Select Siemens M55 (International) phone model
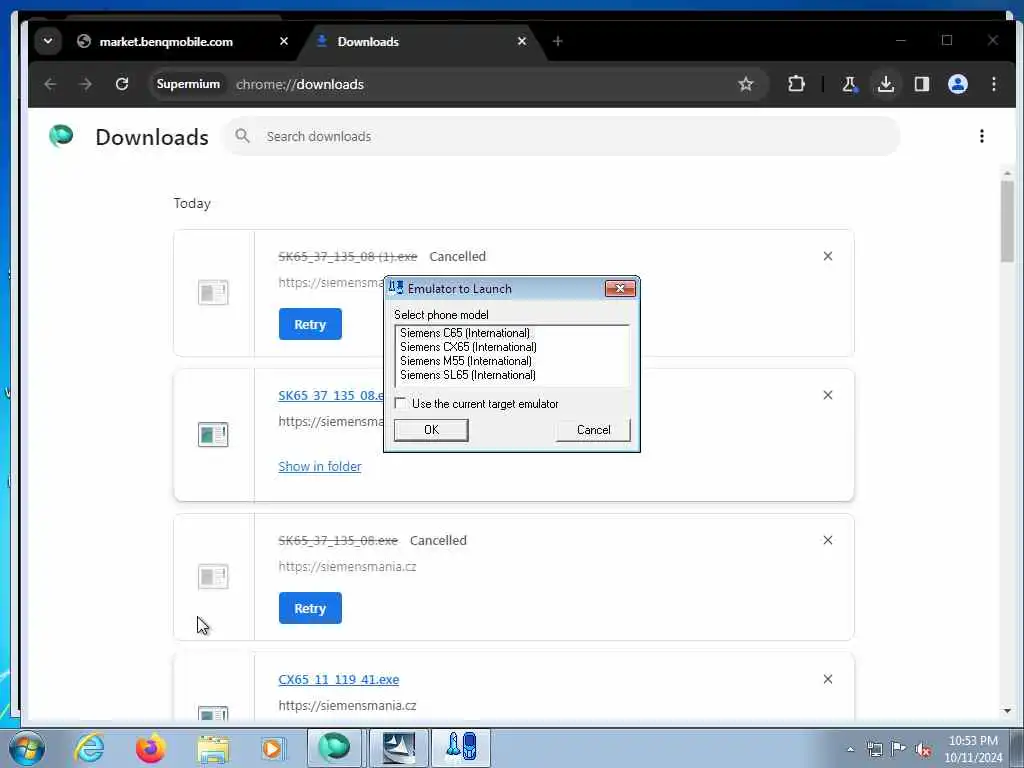 click(x=465, y=360)
